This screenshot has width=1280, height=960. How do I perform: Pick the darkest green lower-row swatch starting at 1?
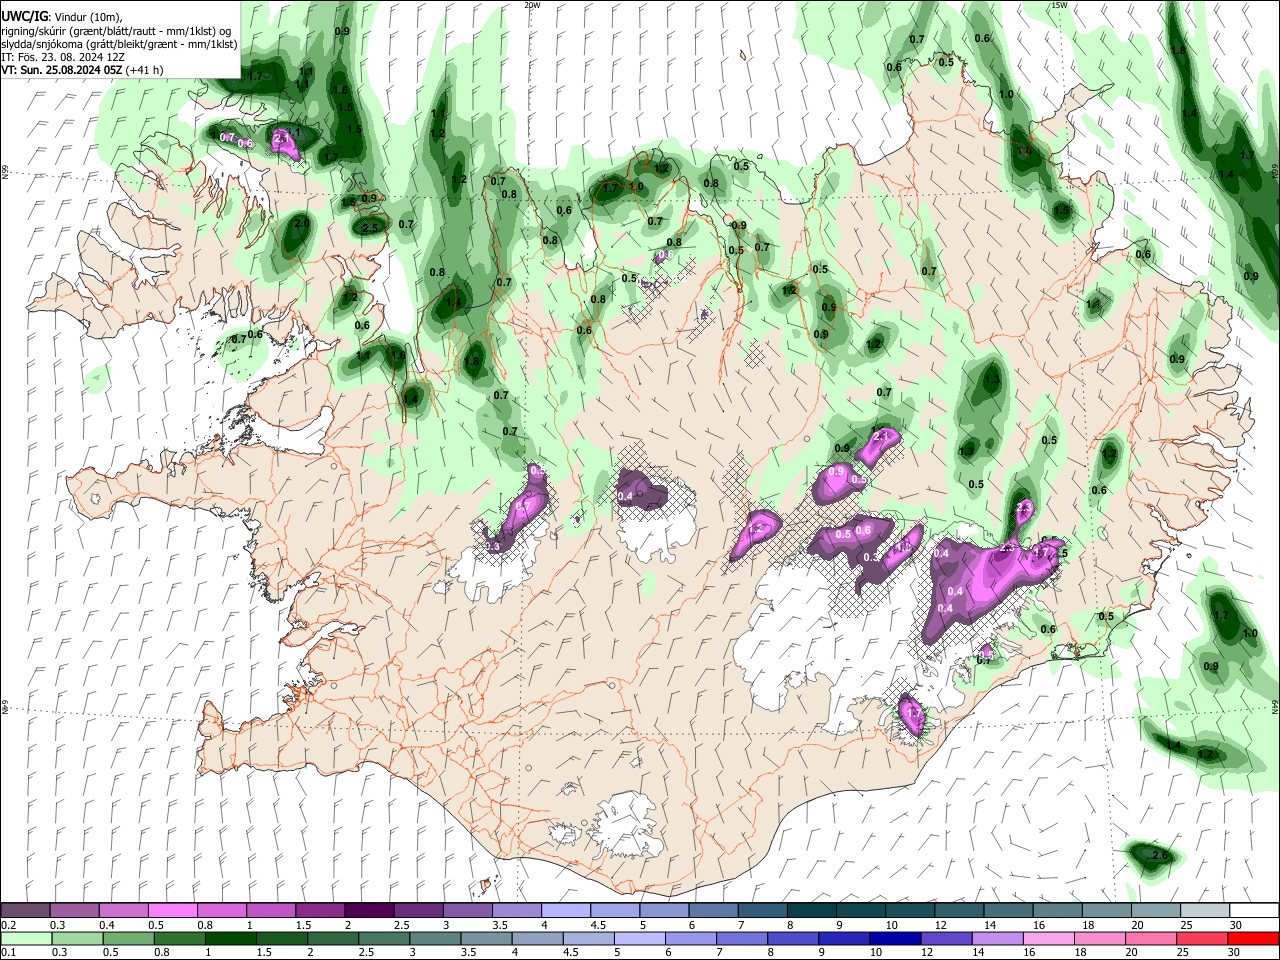pos(230,938)
